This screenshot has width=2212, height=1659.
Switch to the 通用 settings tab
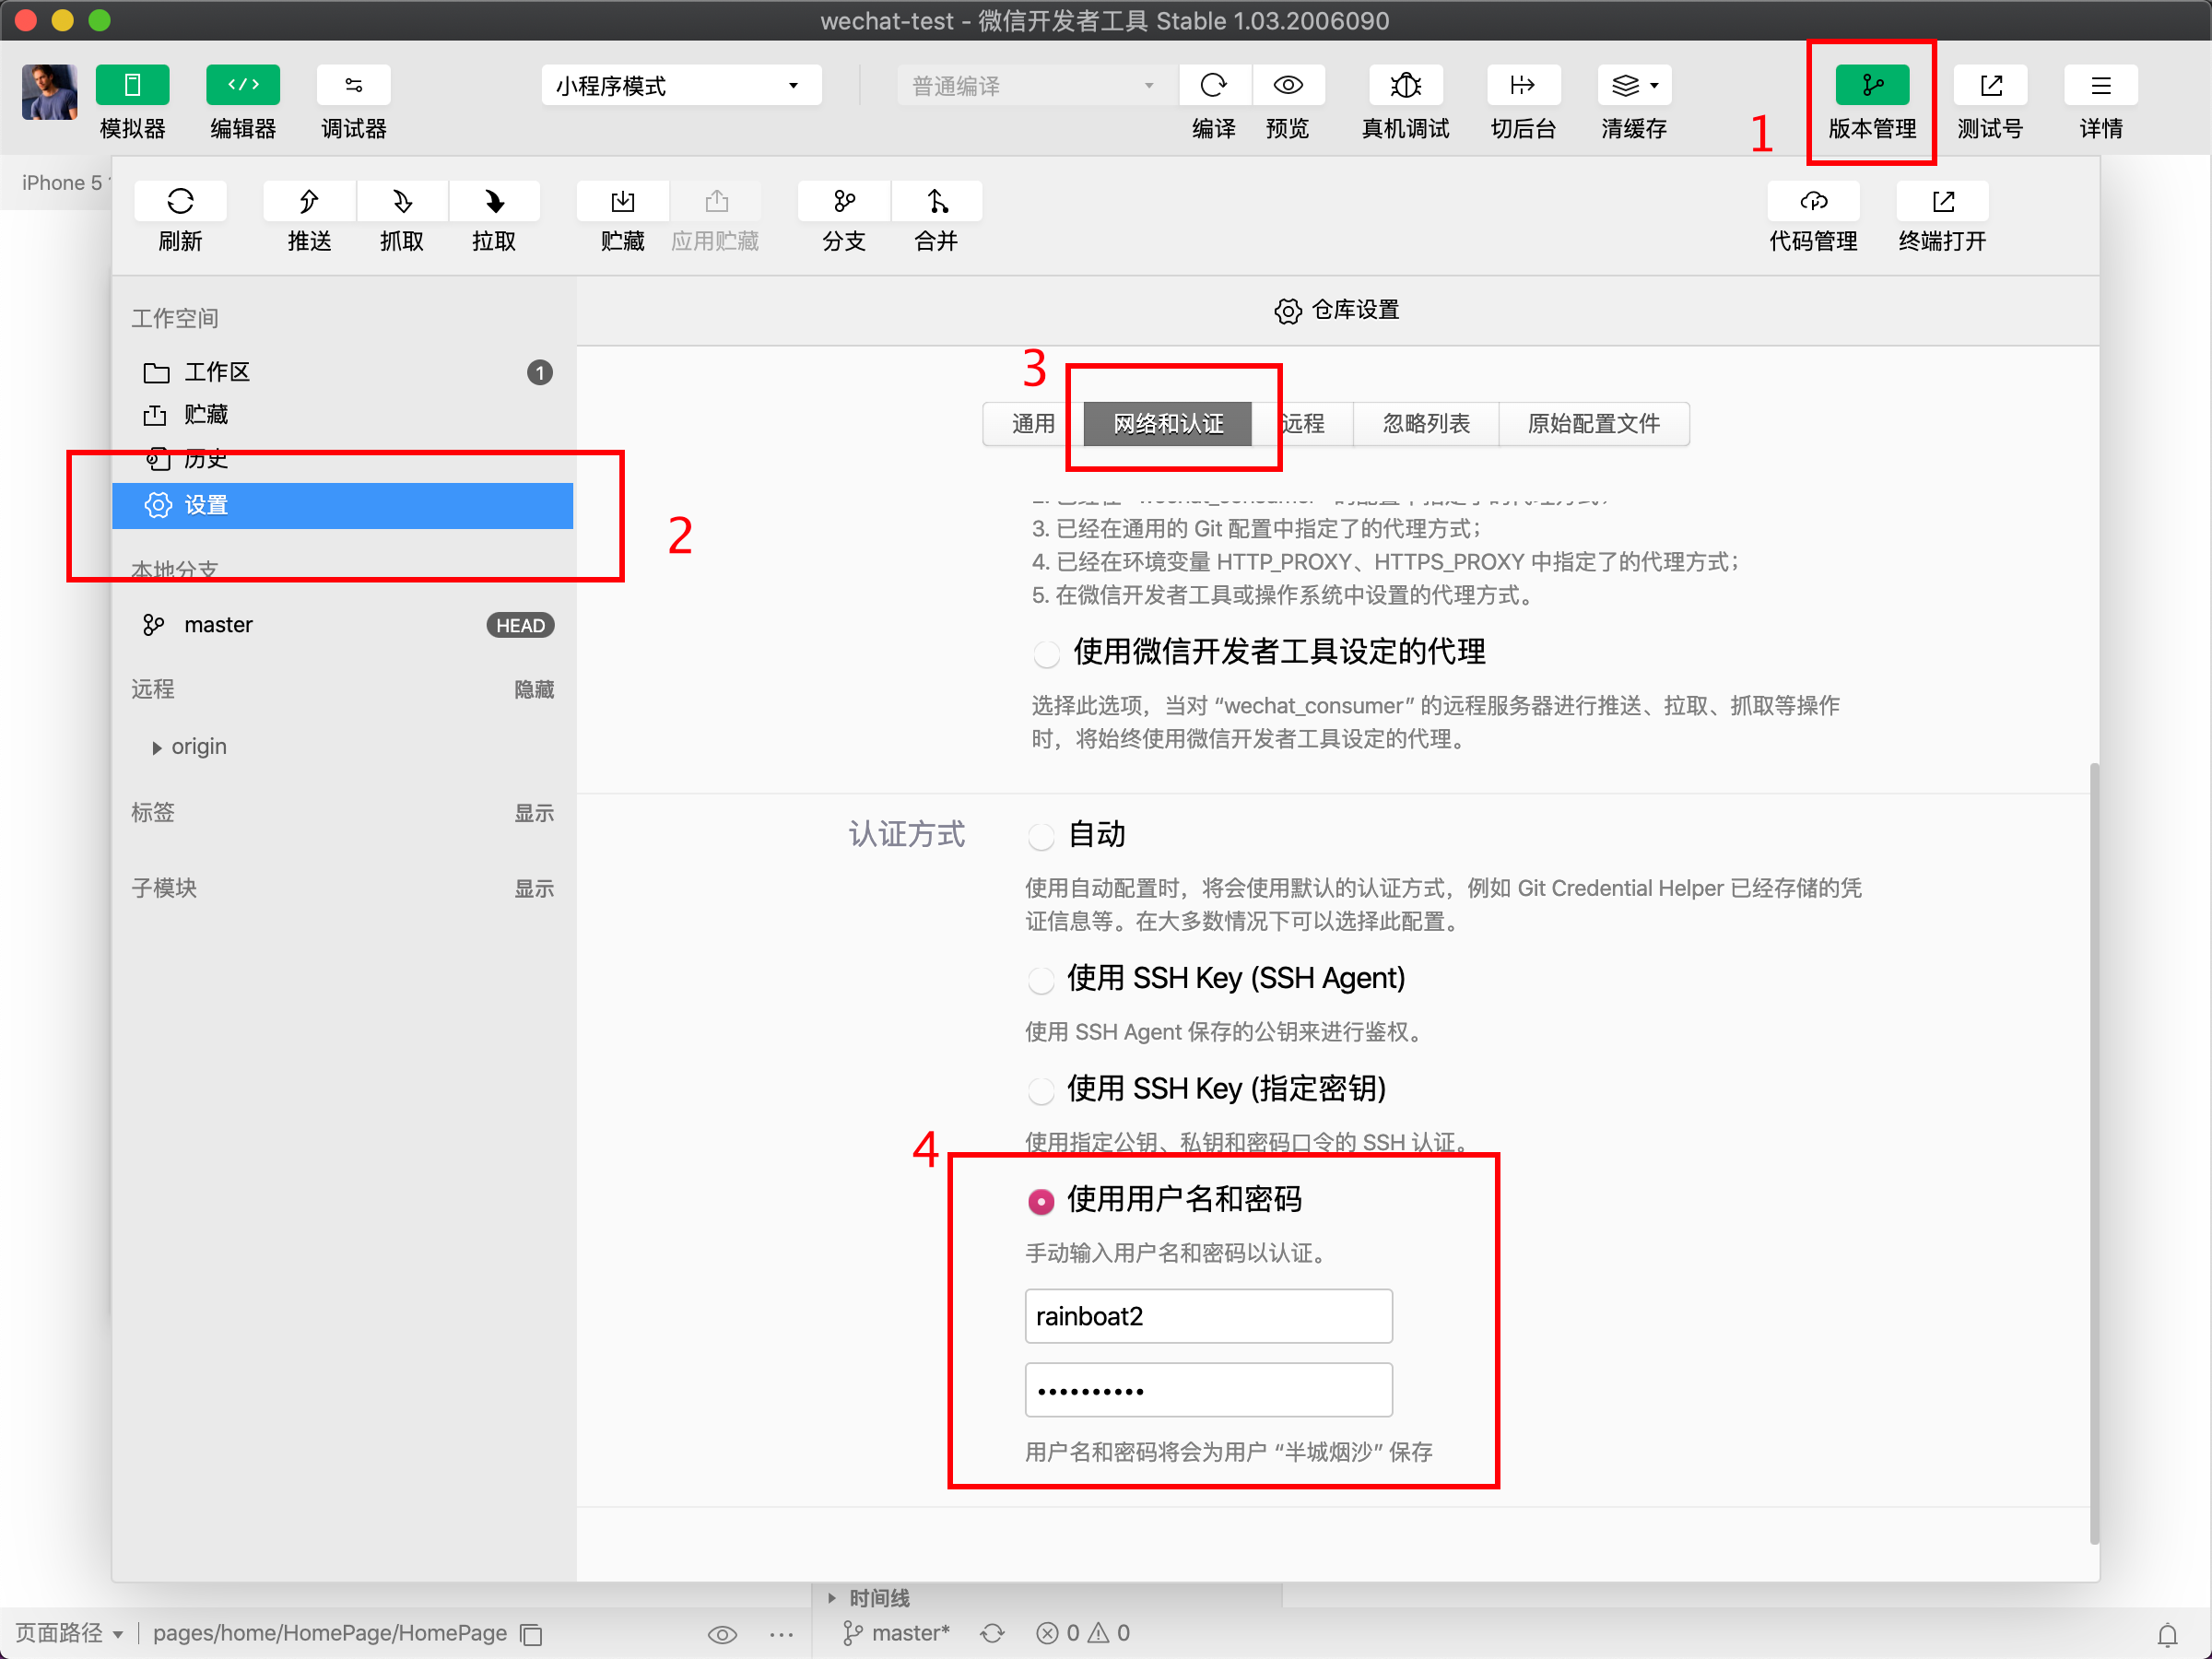(x=1033, y=423)
